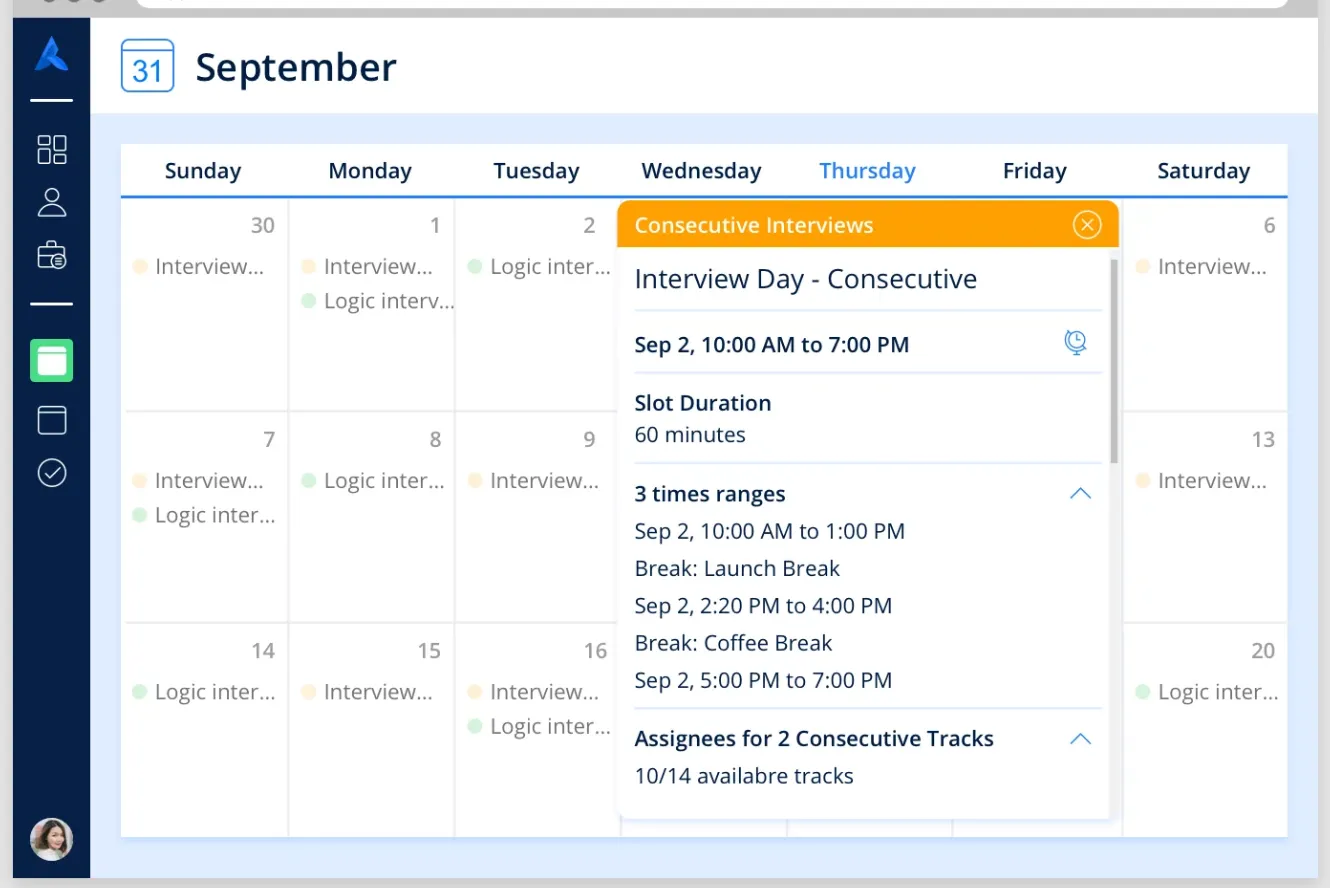Open Logic interview event on September 8

pyautogui.click(x=374, y=481)
